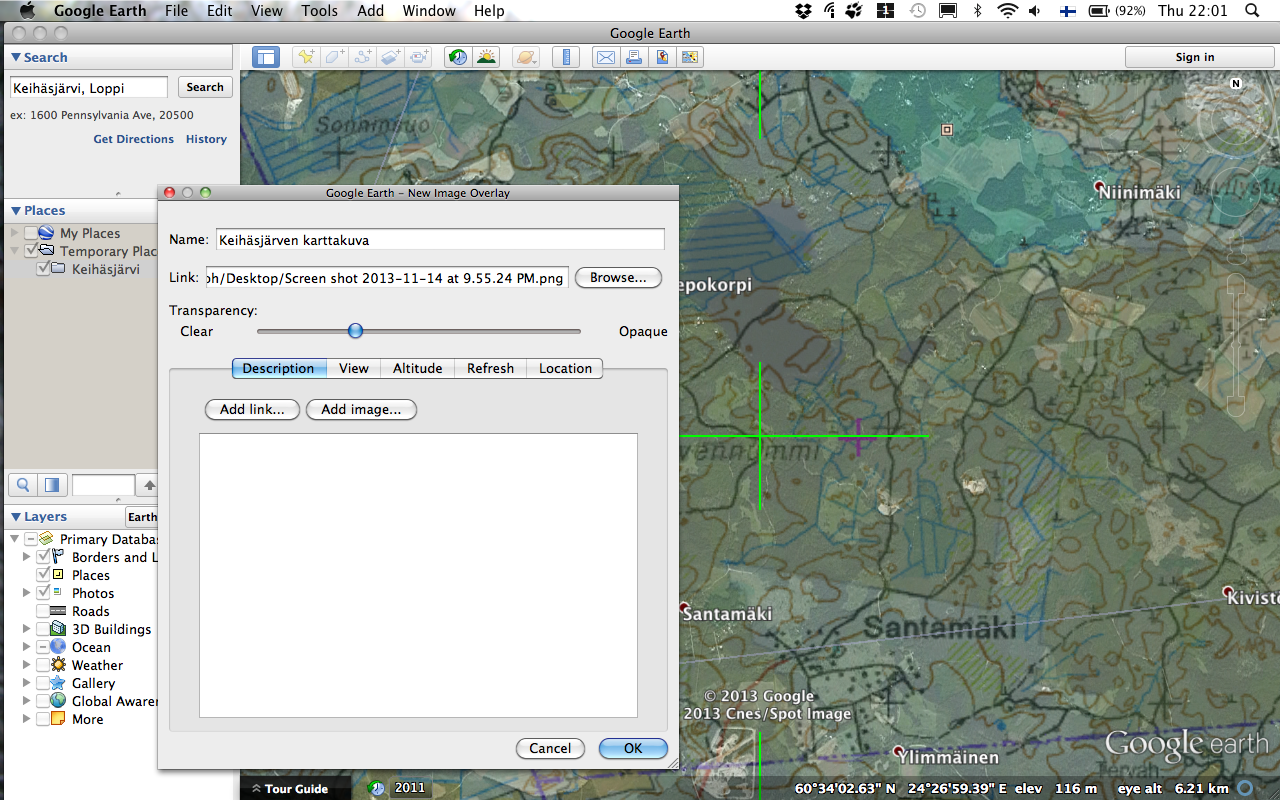Expand the Borders and Labels layer
The height and width of the screenshot is (800, 1280).
26,557
